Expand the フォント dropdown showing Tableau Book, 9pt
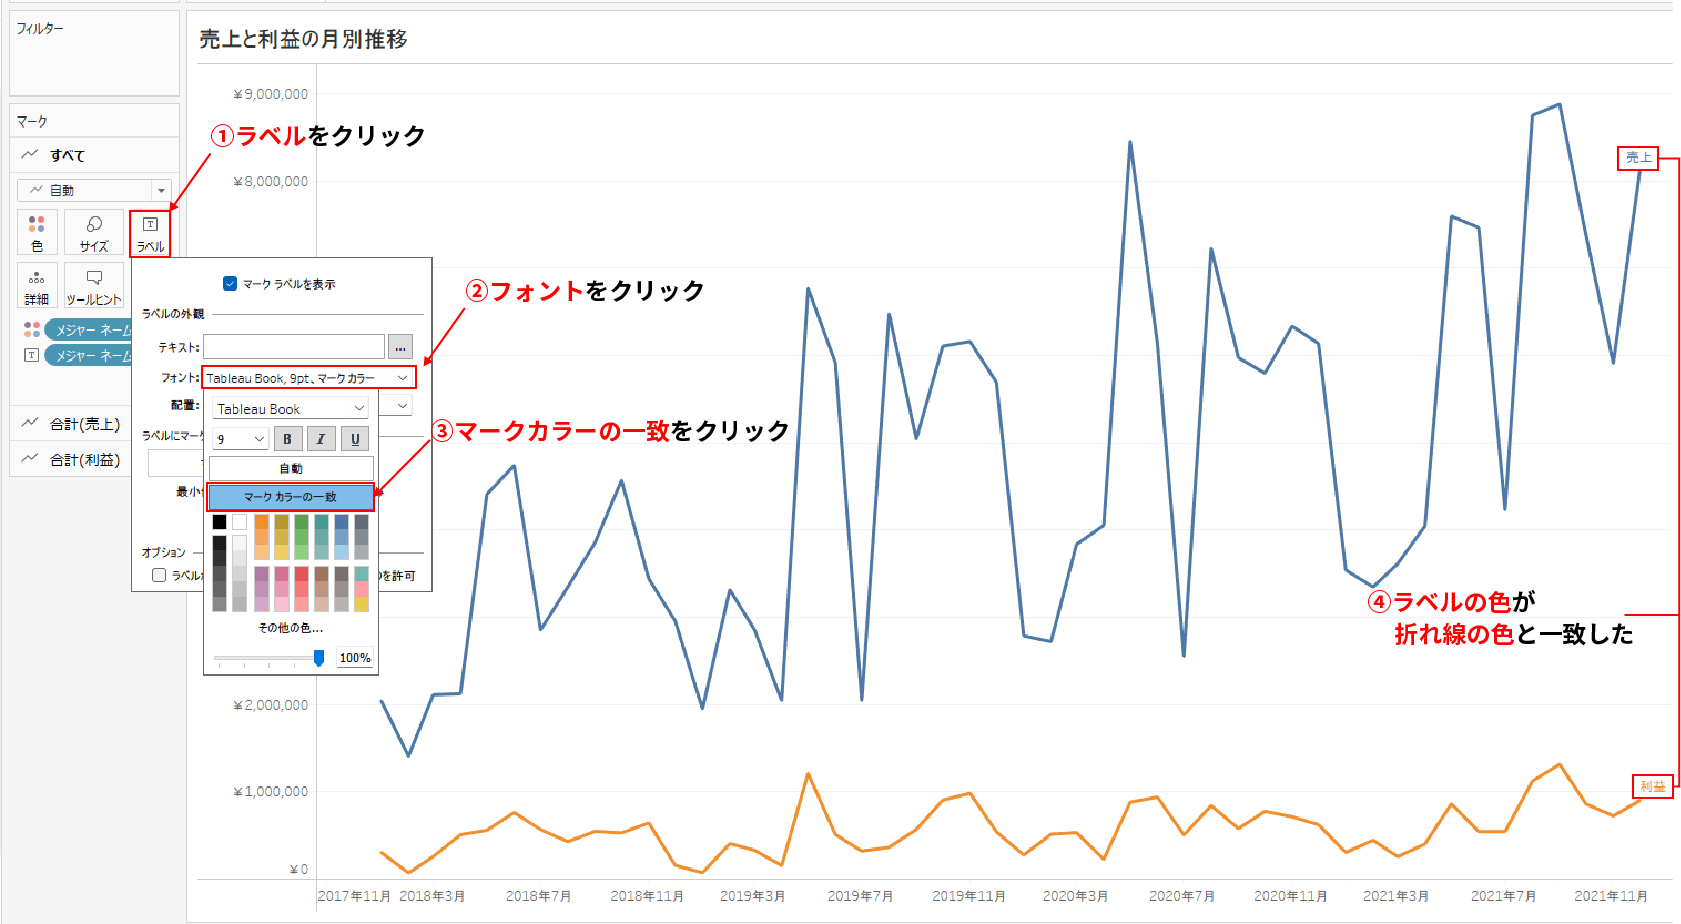Viewport: 1681px width, 924px height. point(309,378)
